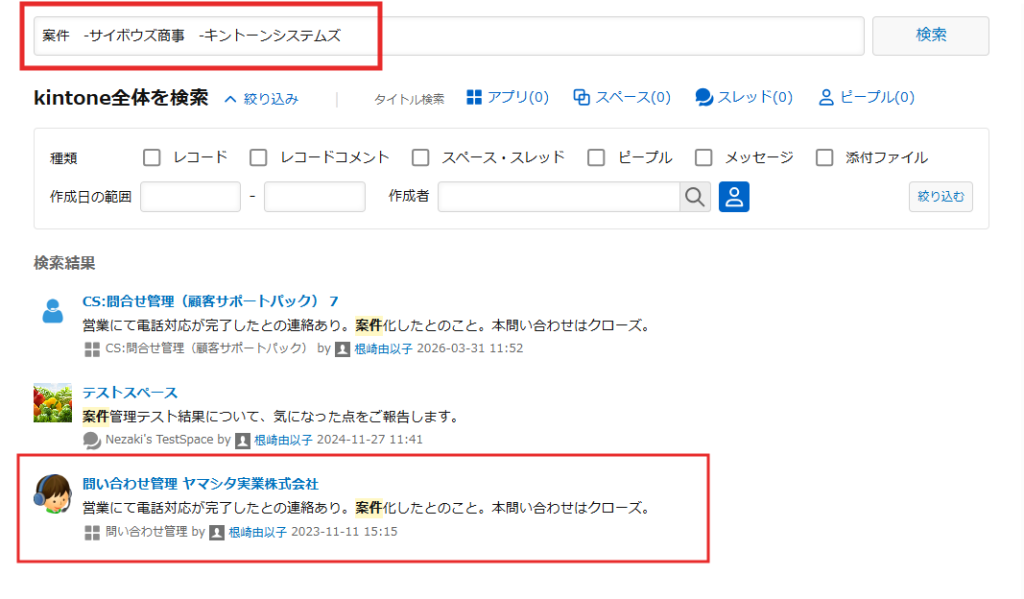1024x599 pixels.
Task: Click the magnifier icon in 作成者 field
Action: [695, 197]
